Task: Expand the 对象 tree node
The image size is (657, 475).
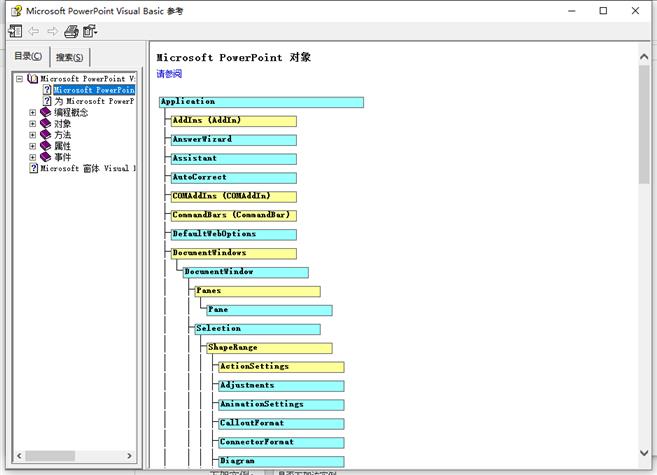Action: [x=32, y=124]
